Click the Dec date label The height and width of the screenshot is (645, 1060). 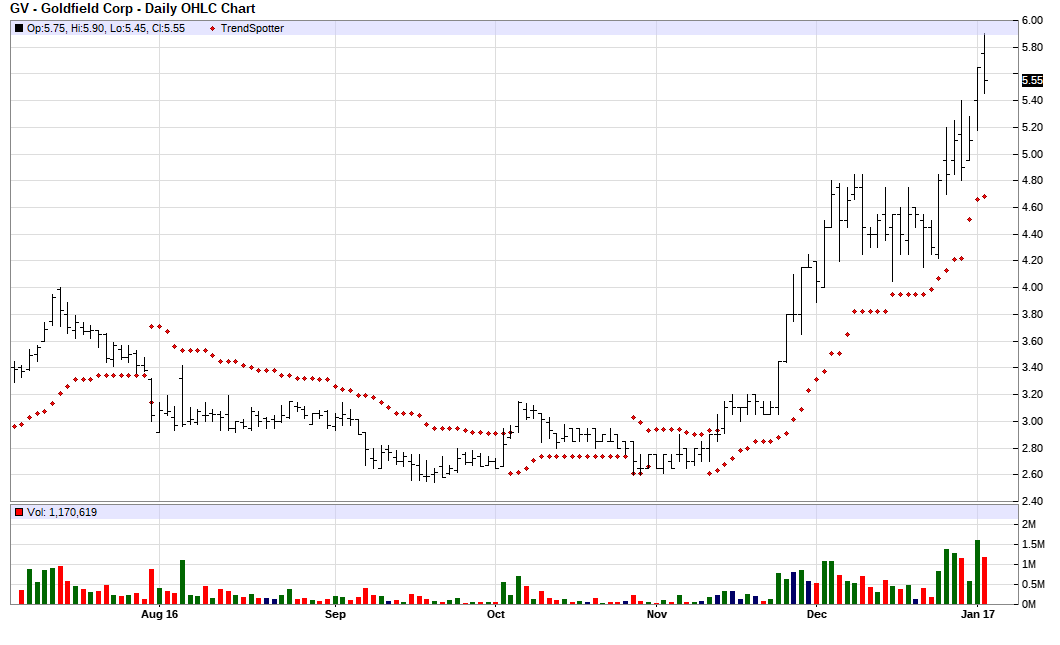pyautogui.click(x=817, y=614)
